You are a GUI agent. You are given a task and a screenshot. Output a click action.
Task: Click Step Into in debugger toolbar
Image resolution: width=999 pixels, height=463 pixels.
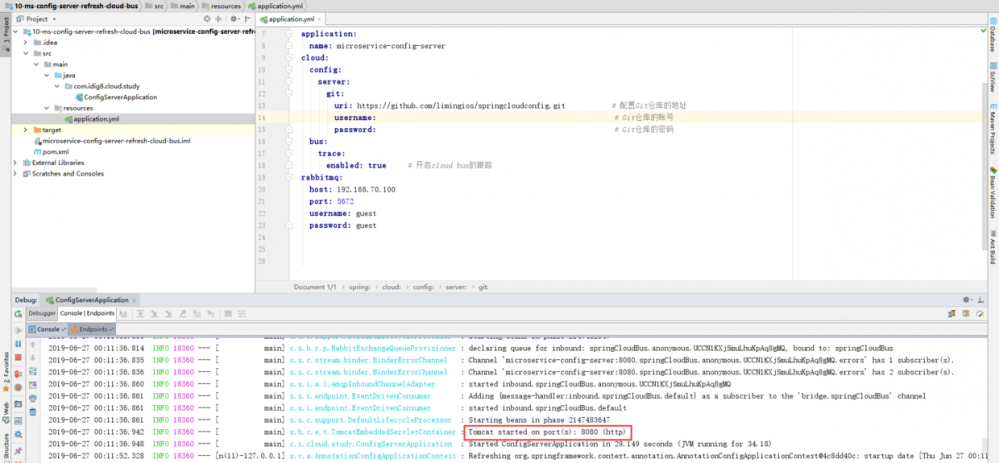tap(154, 314)
